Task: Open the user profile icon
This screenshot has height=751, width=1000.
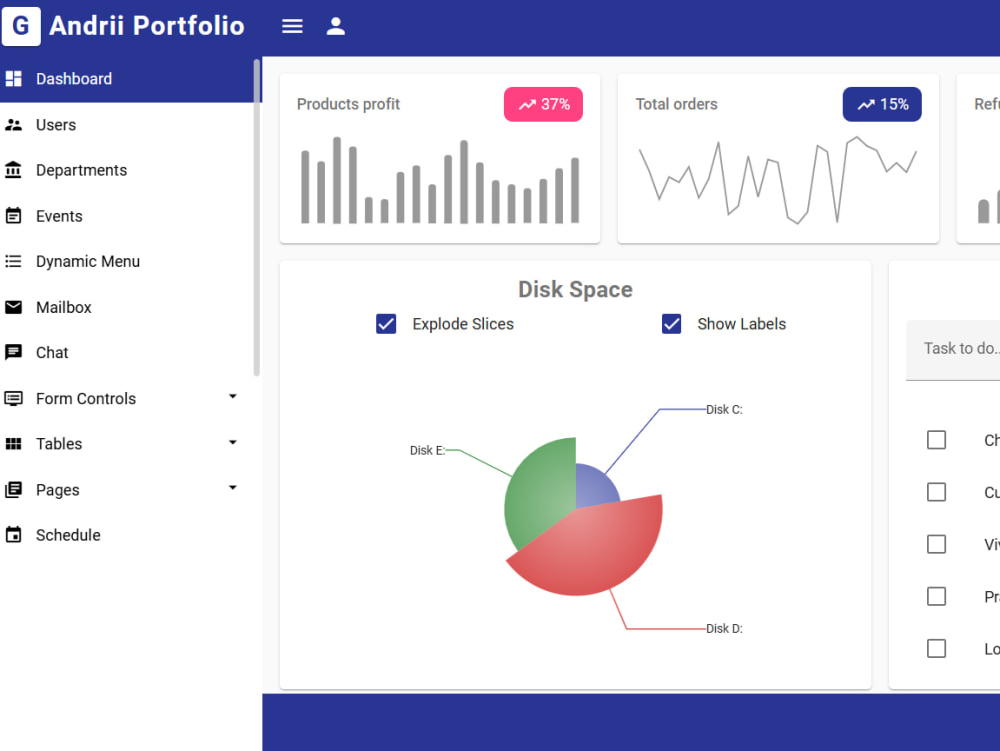Action: tap(335, 26)
